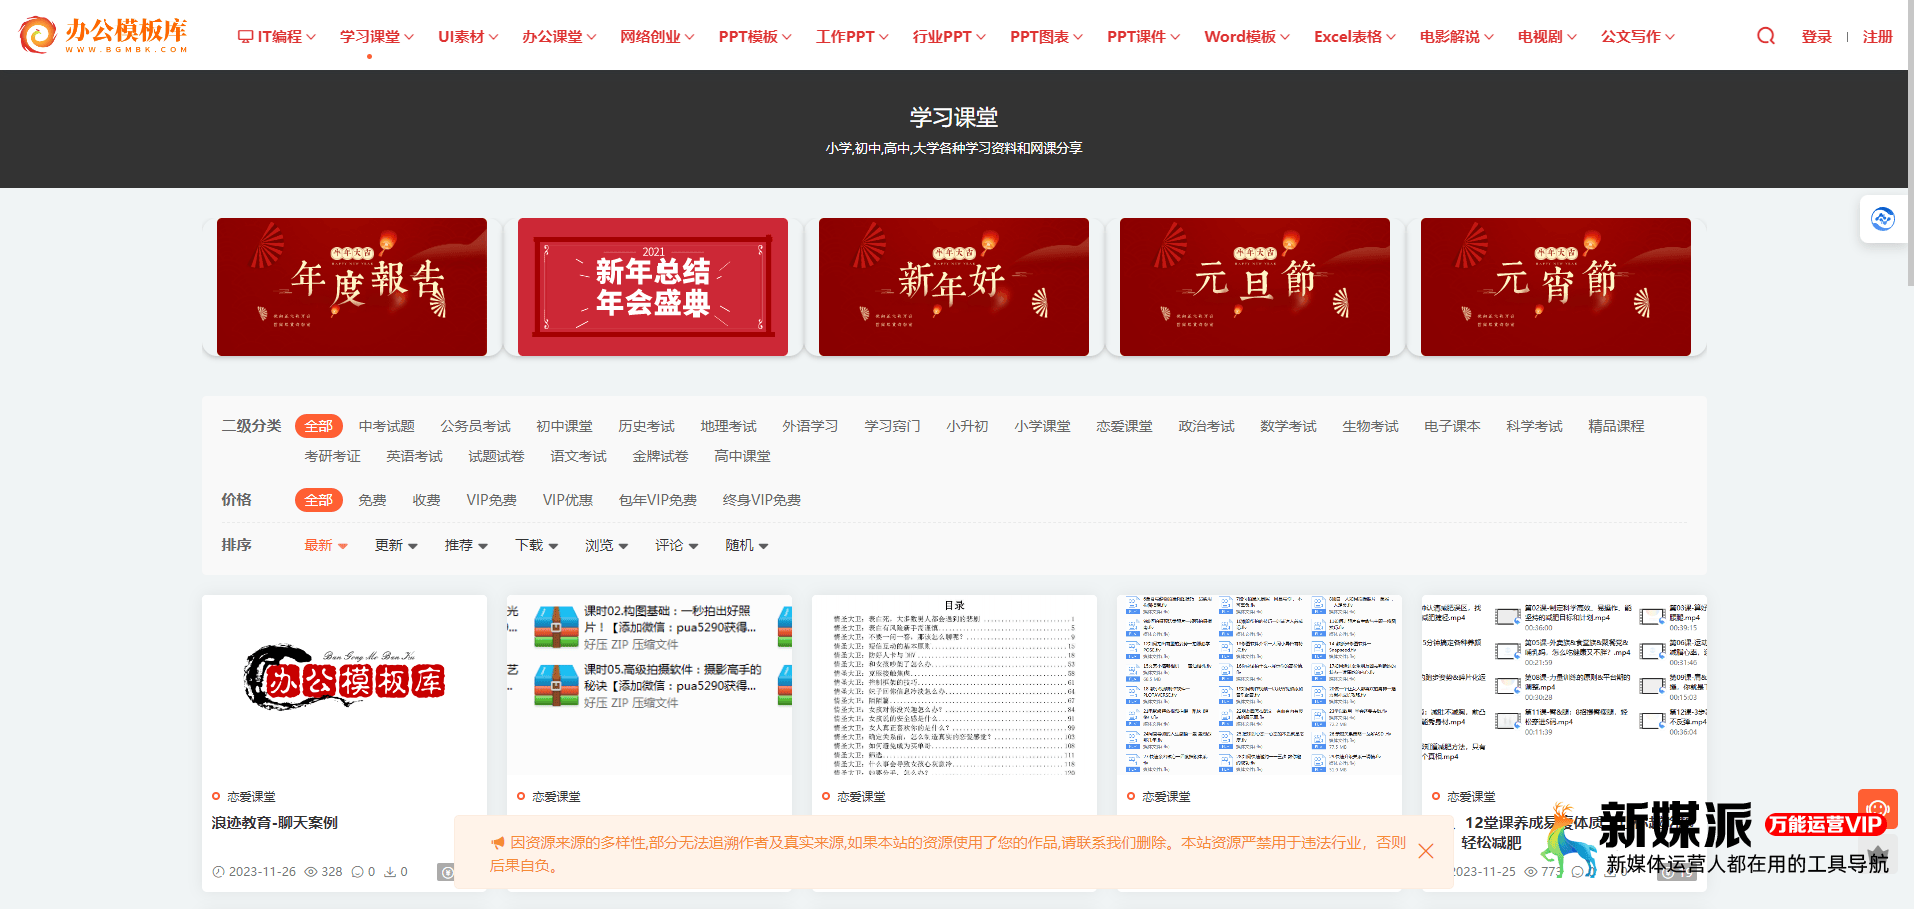
Task: Open the 最新 sort dropdown
Action: (x=325, y=545)
